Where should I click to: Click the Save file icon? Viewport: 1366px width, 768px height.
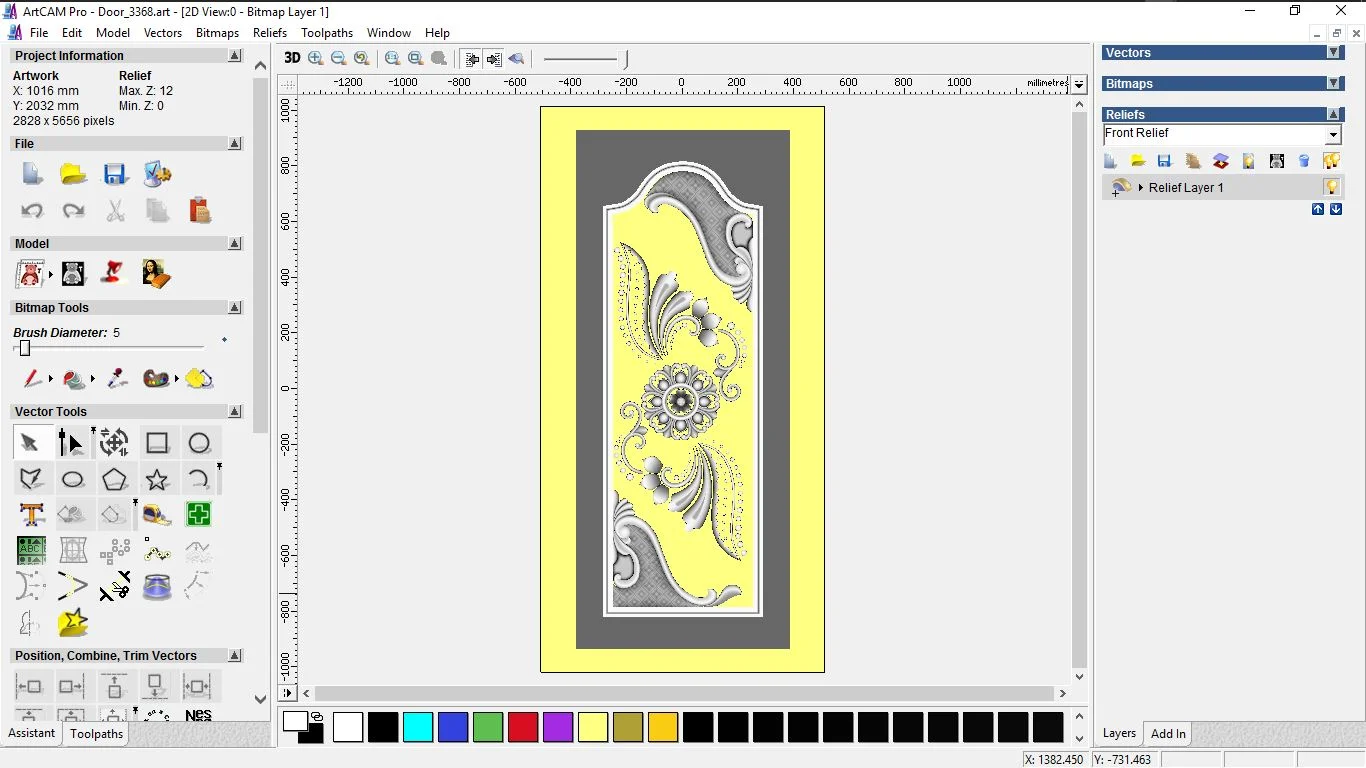tap(115, 174)
